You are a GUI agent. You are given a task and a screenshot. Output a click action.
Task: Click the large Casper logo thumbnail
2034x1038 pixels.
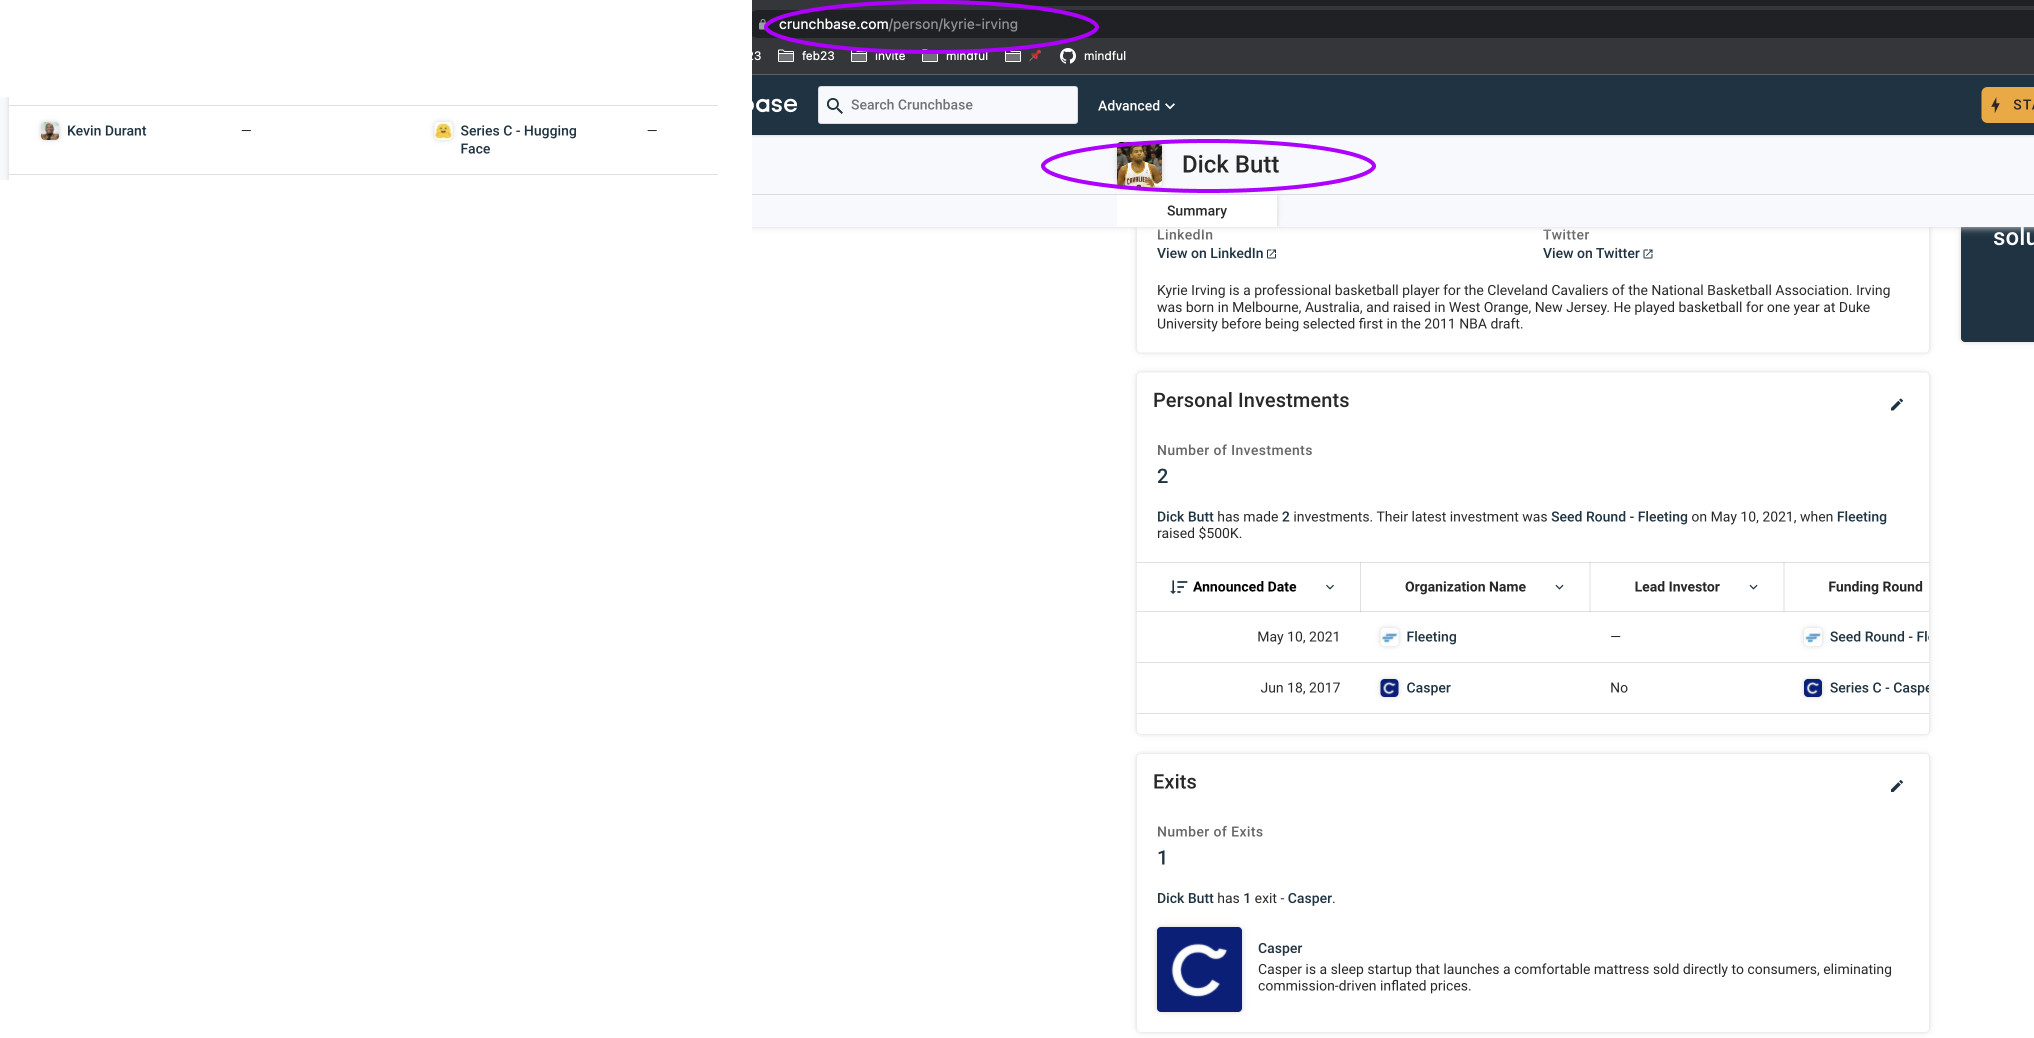click(1199, 969)
